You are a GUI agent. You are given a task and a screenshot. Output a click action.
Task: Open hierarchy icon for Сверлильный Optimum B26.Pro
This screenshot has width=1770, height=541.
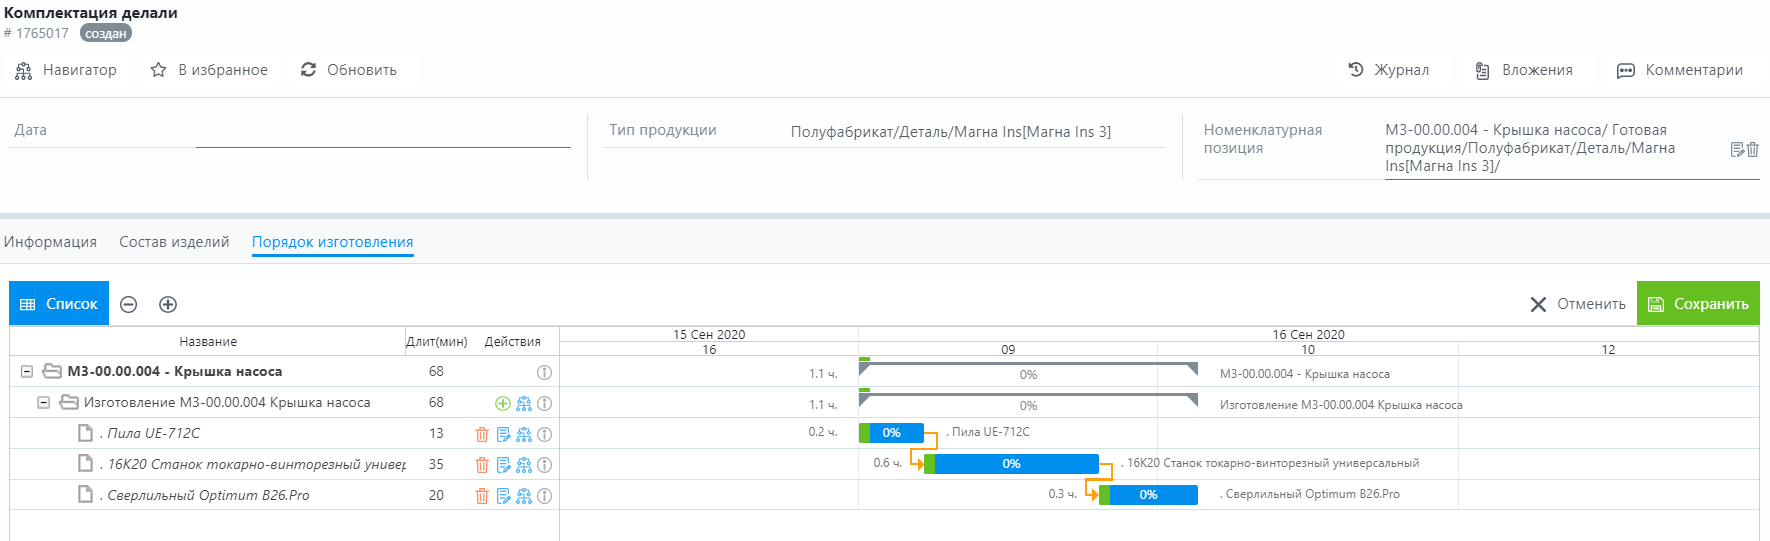[x=524, y=496]
